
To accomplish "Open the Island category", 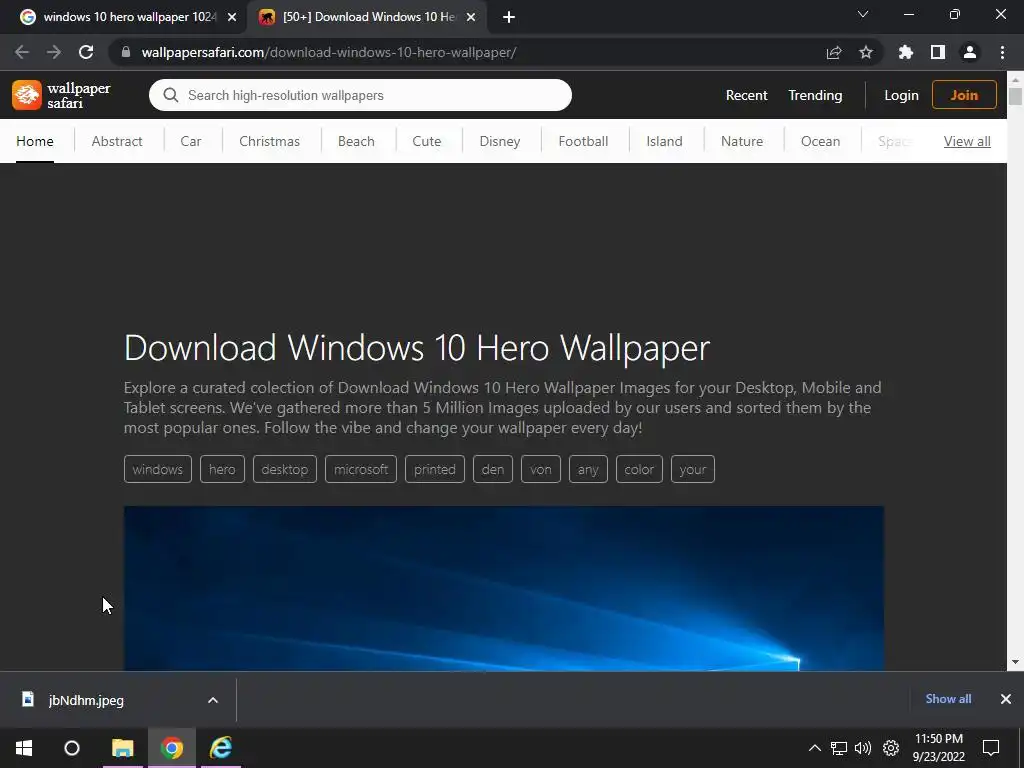I will [664, 141].
